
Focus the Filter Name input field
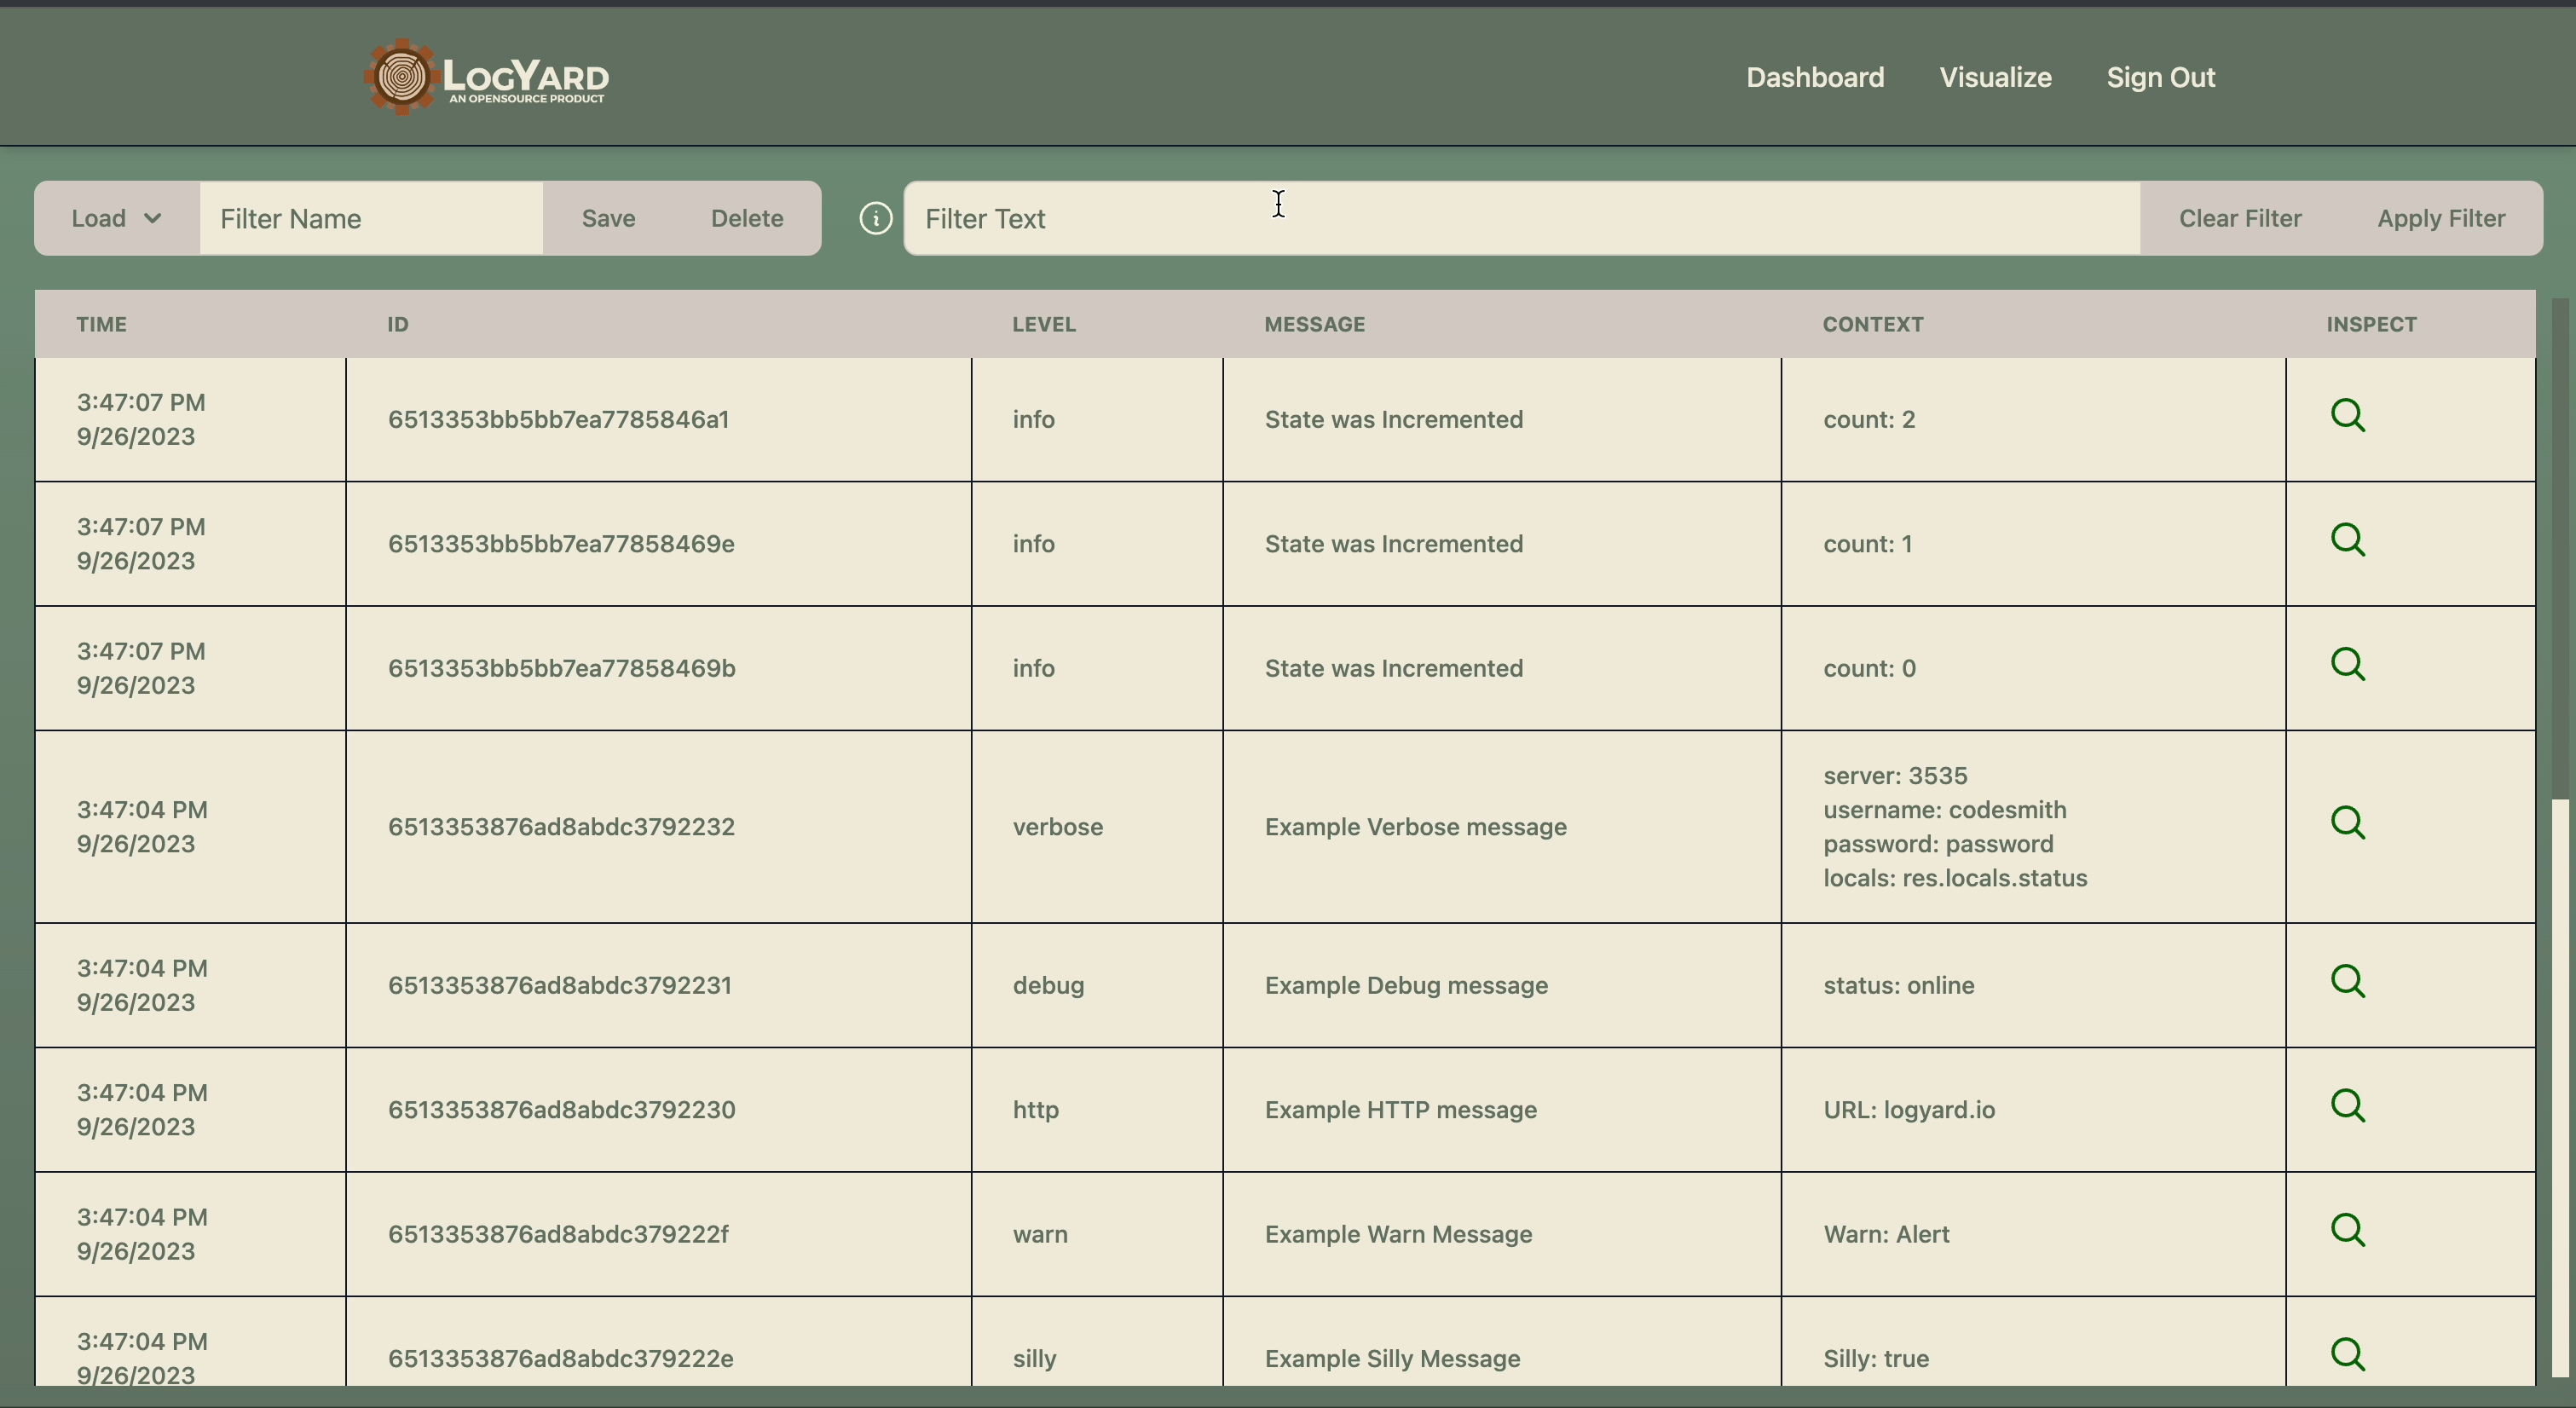(x=371, y=218)
